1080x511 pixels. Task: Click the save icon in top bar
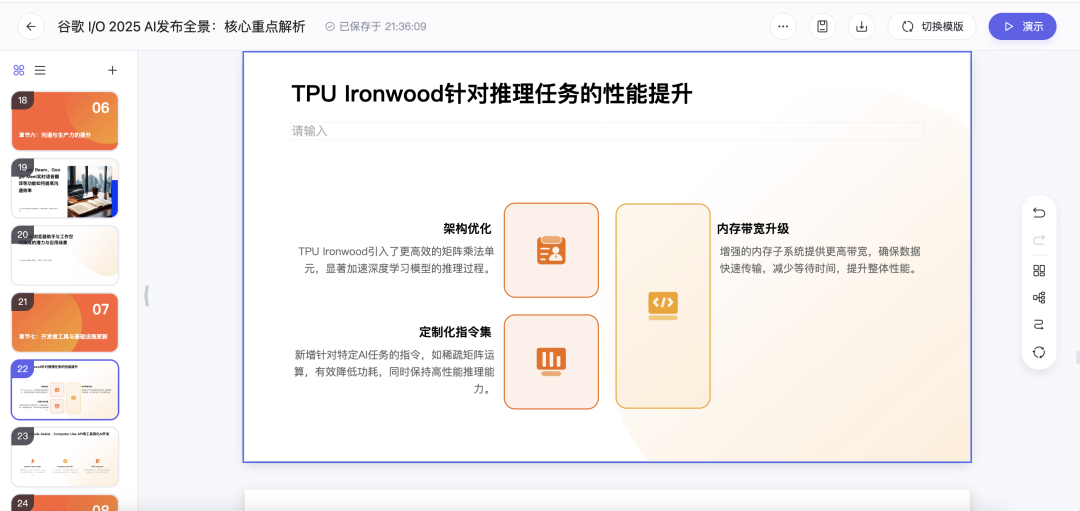(822, 27)
